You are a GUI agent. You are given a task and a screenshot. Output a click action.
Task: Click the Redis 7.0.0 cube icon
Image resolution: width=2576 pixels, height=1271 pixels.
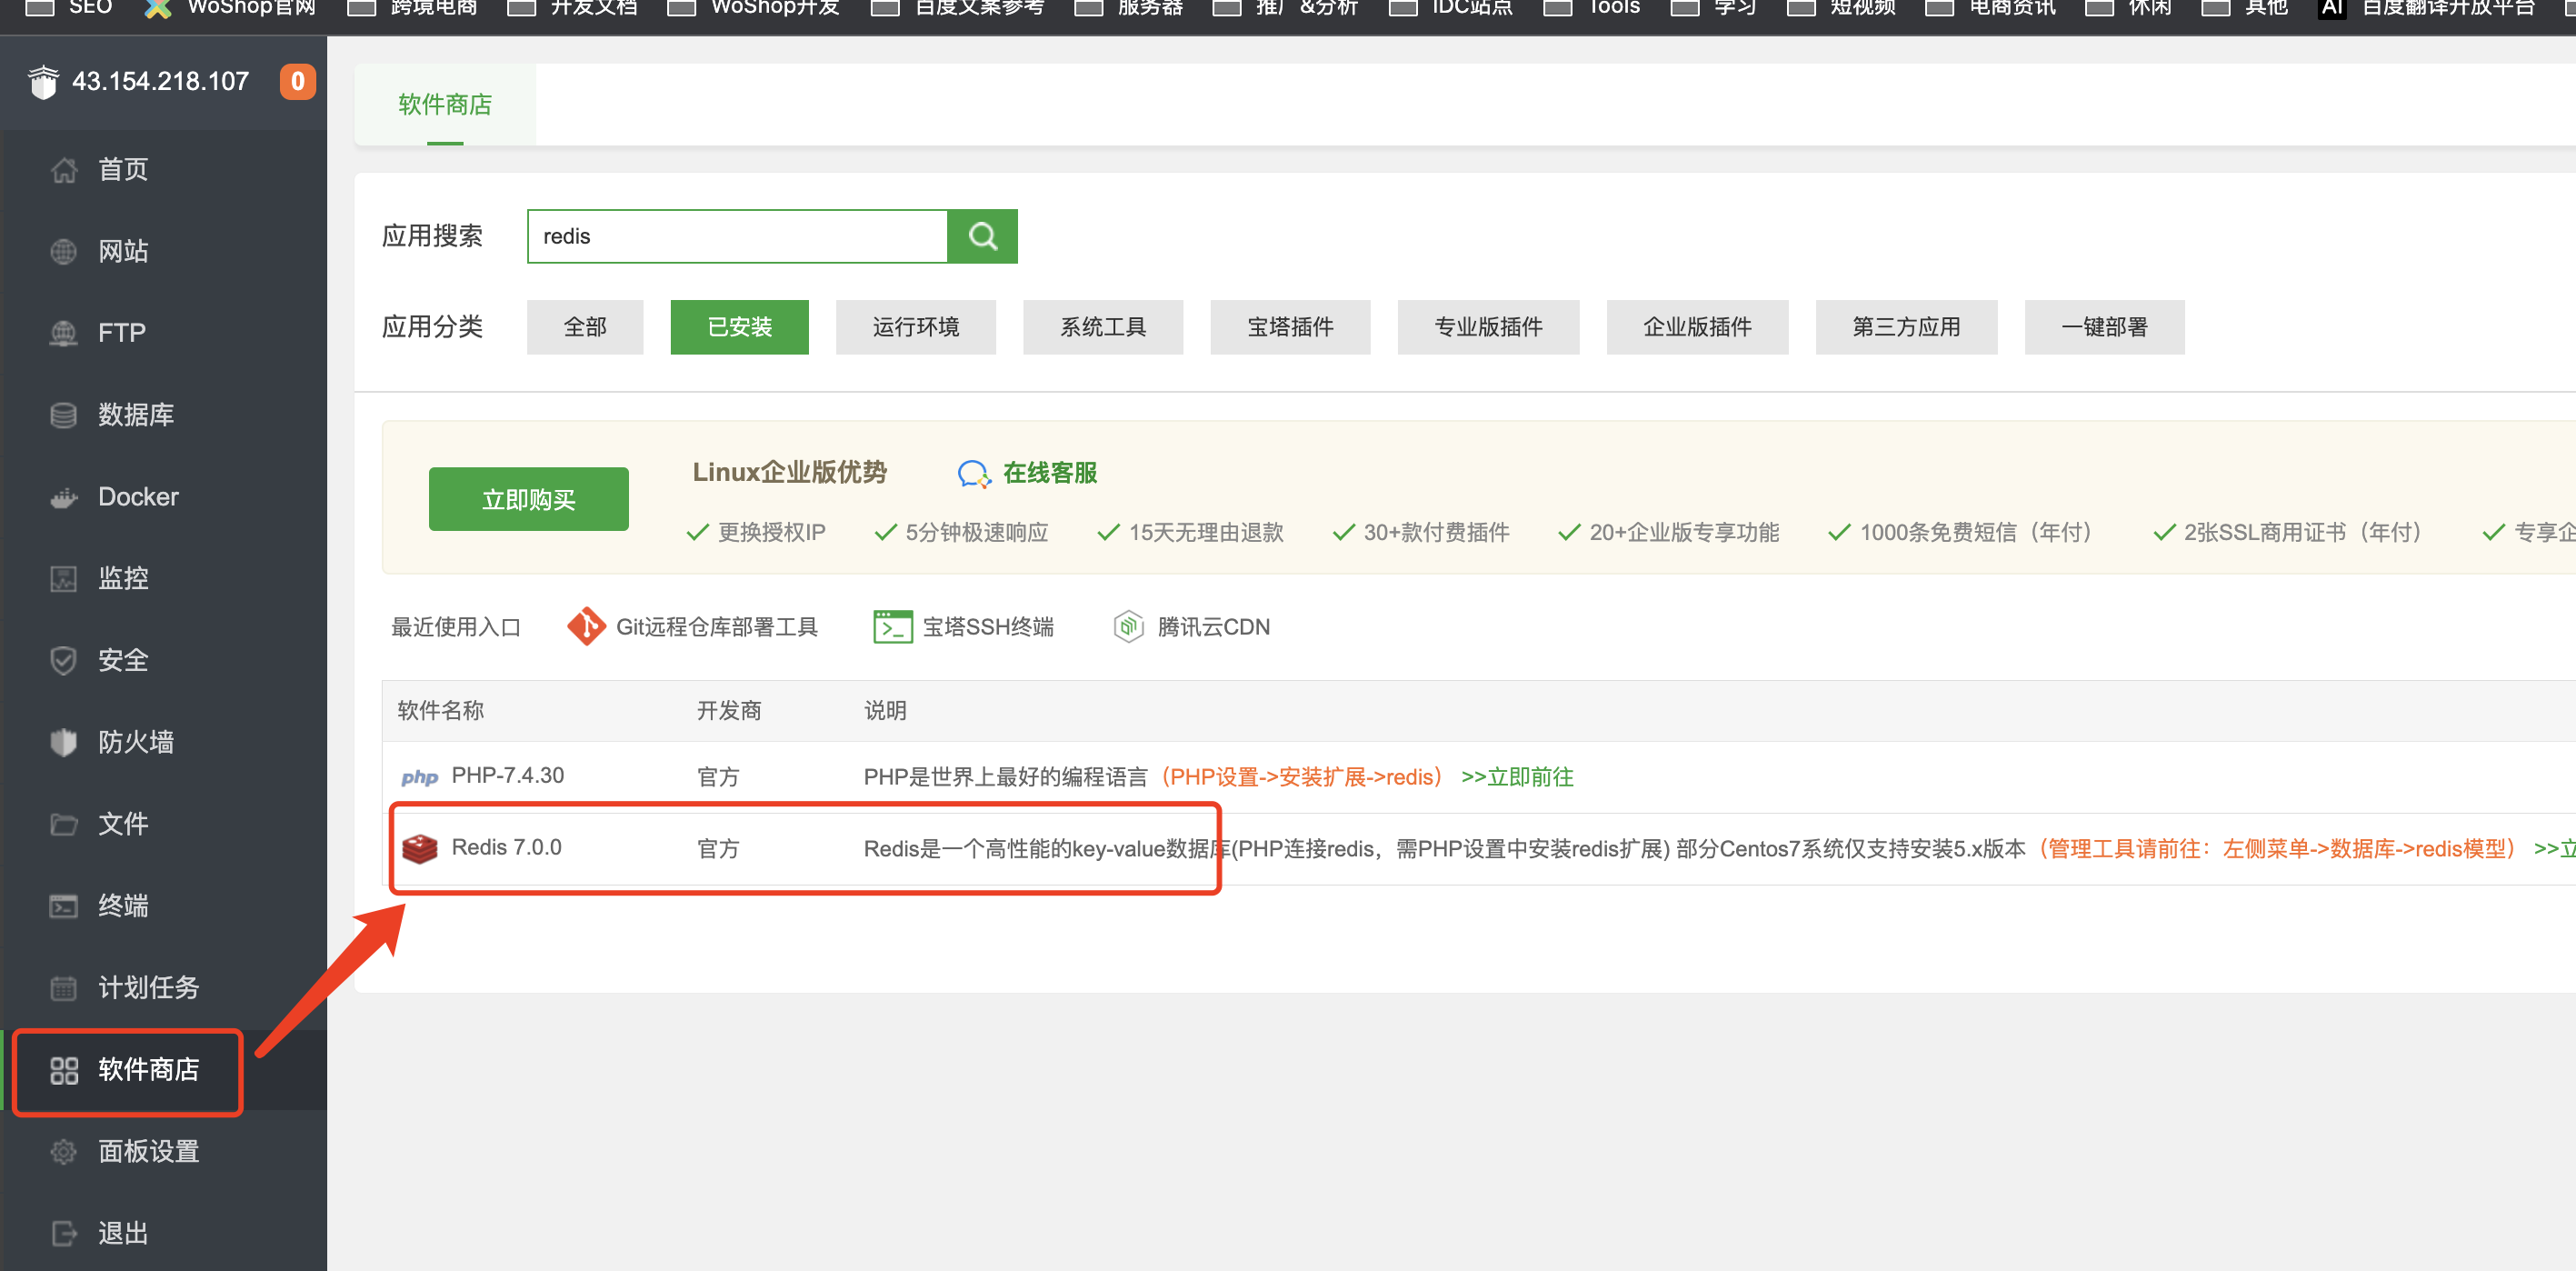(420, 848)
